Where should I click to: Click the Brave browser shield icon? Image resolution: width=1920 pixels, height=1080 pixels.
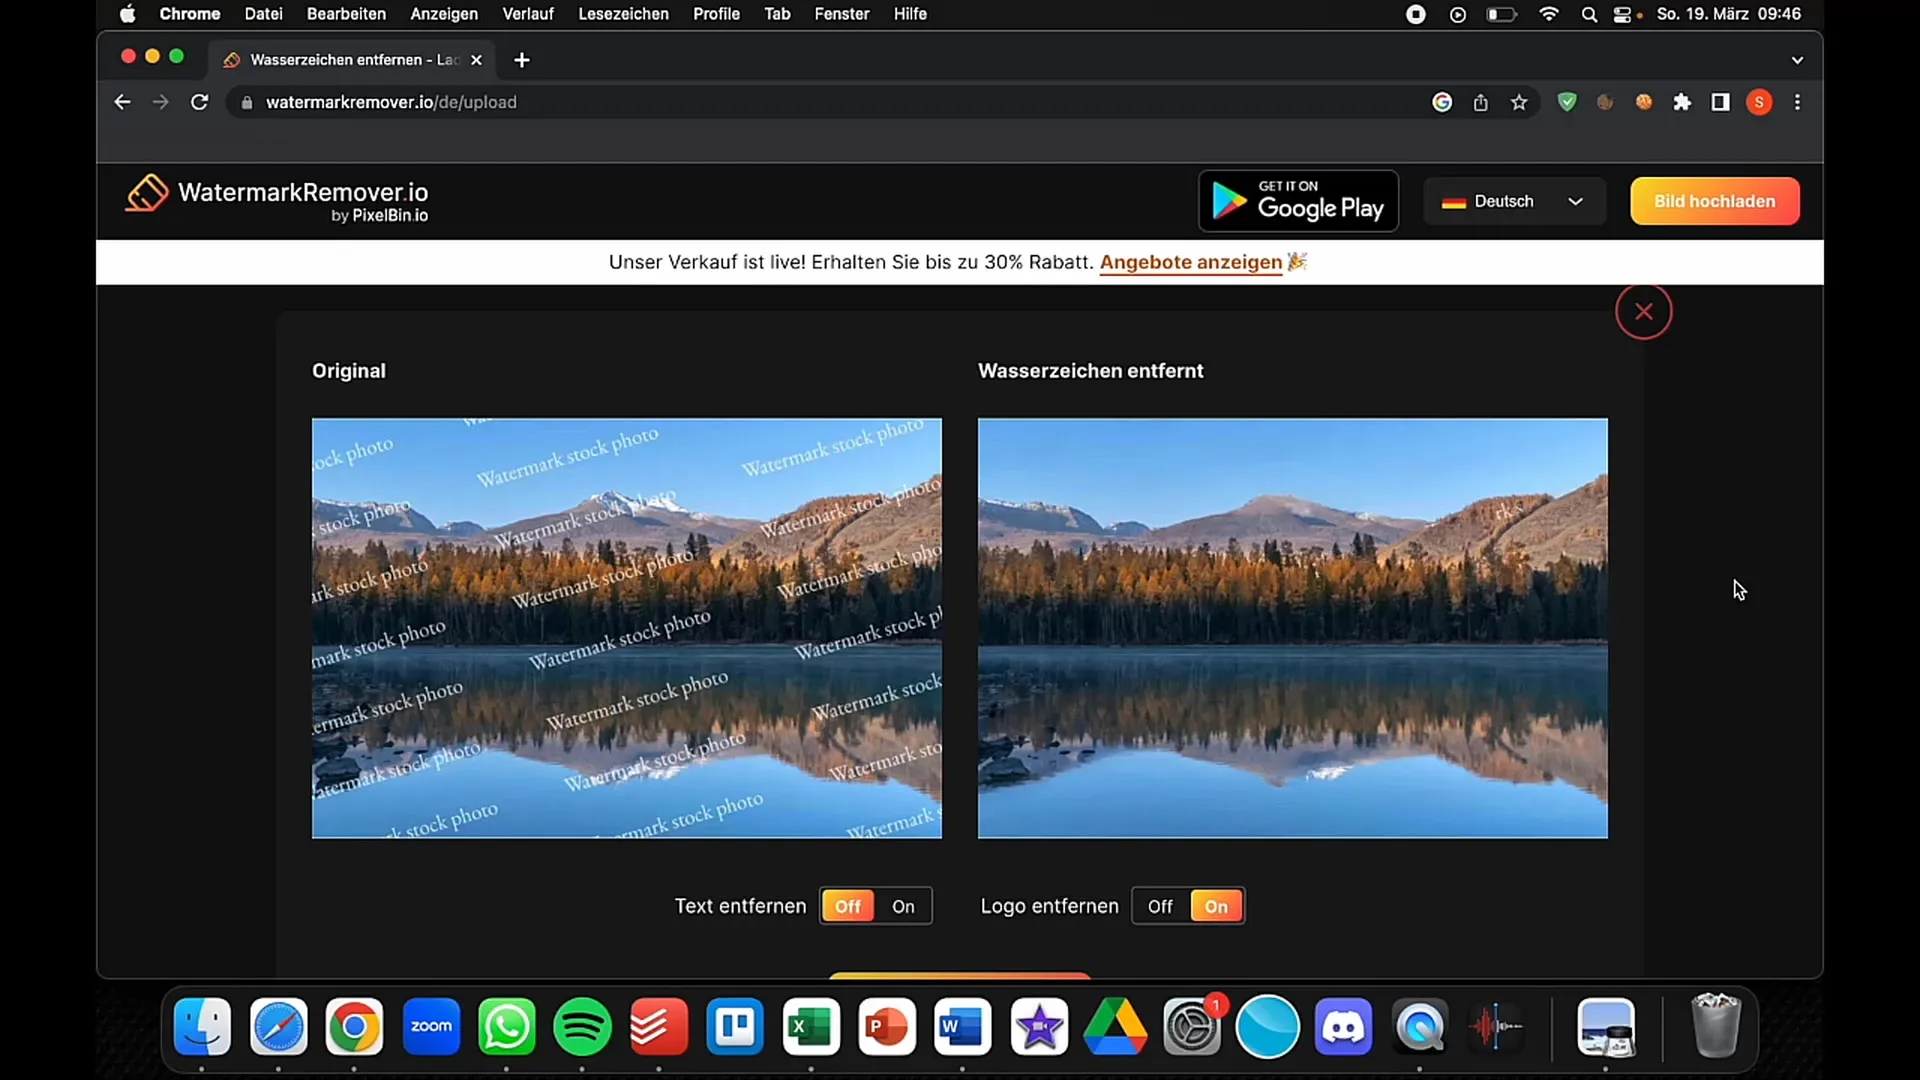1567,102
